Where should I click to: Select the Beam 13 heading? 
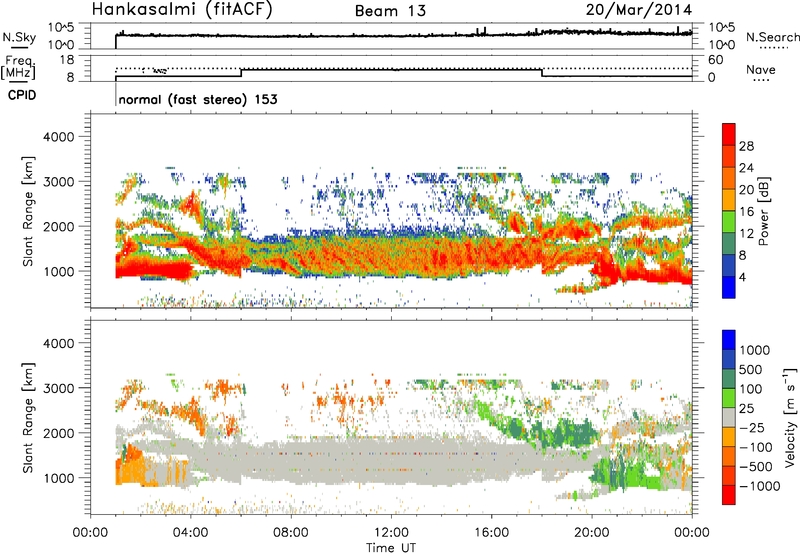(x=390, y=11)
